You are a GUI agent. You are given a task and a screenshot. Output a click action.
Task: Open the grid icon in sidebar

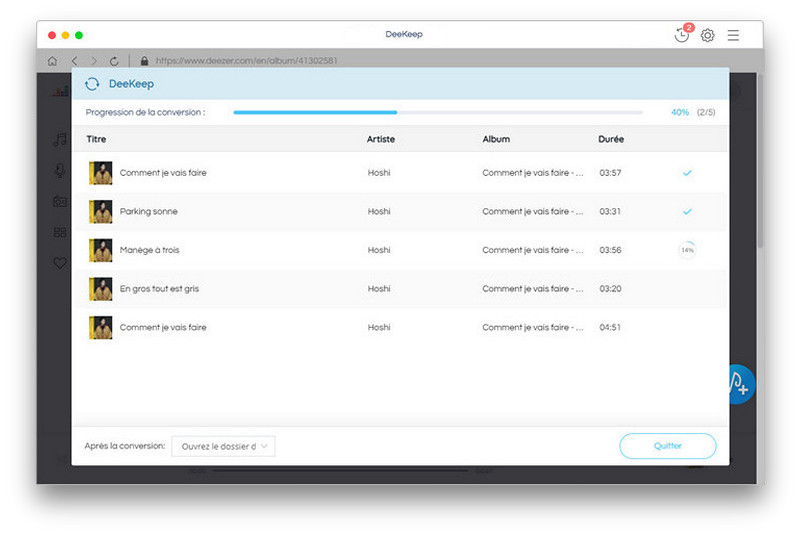point(60,233)
